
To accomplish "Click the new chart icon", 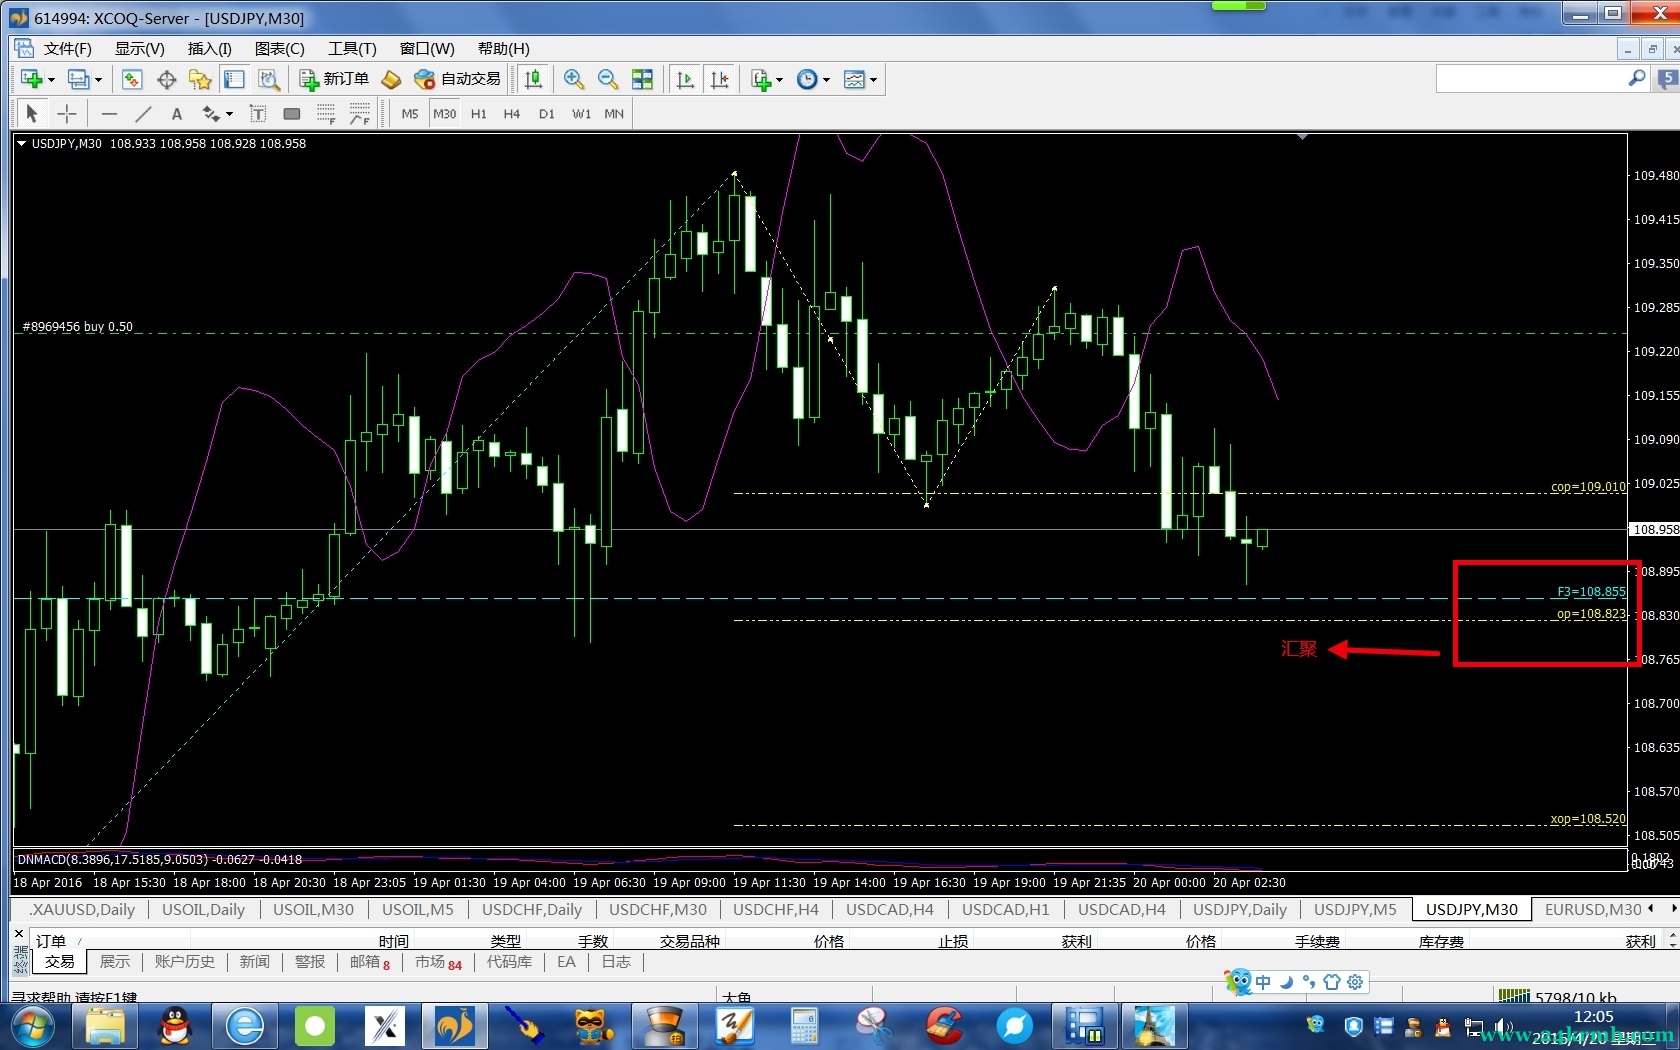I will tap(31, 79).
